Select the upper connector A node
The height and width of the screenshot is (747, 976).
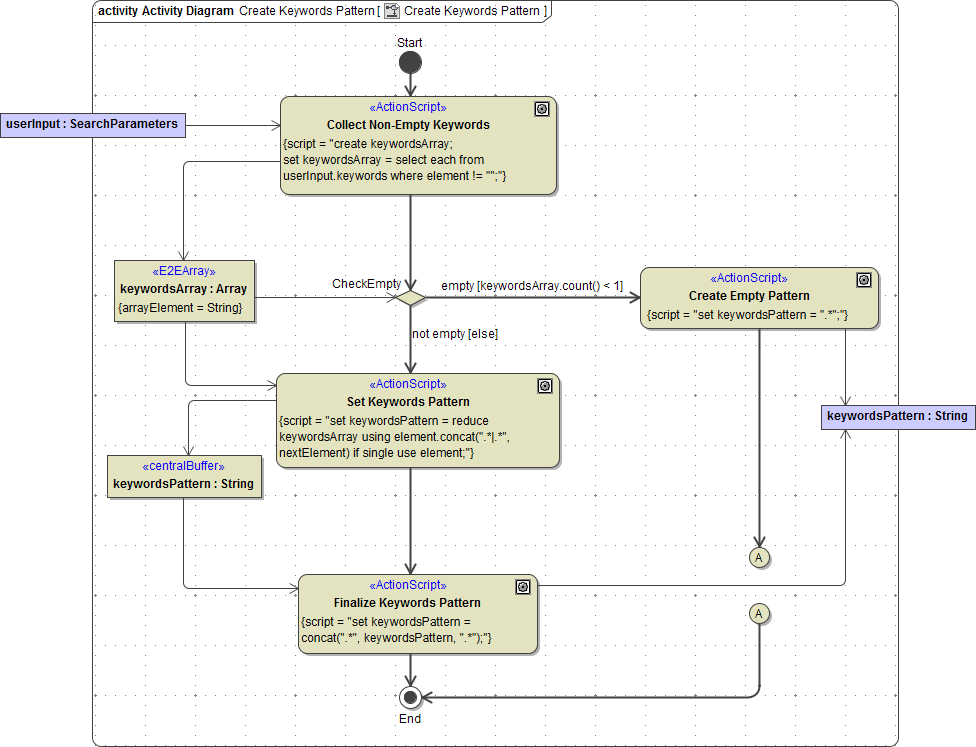click(760, 559)
